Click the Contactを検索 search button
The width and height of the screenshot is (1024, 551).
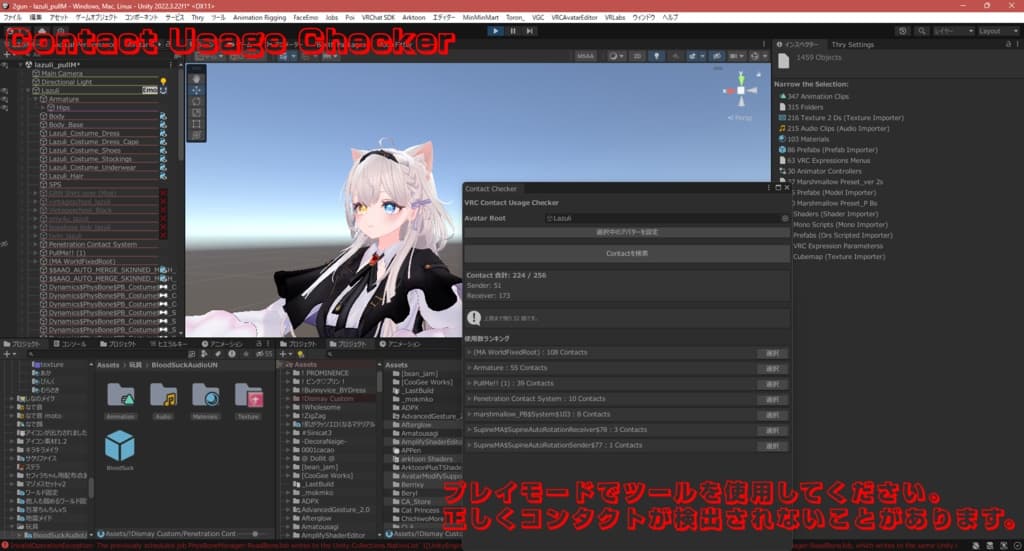(626, 253)
